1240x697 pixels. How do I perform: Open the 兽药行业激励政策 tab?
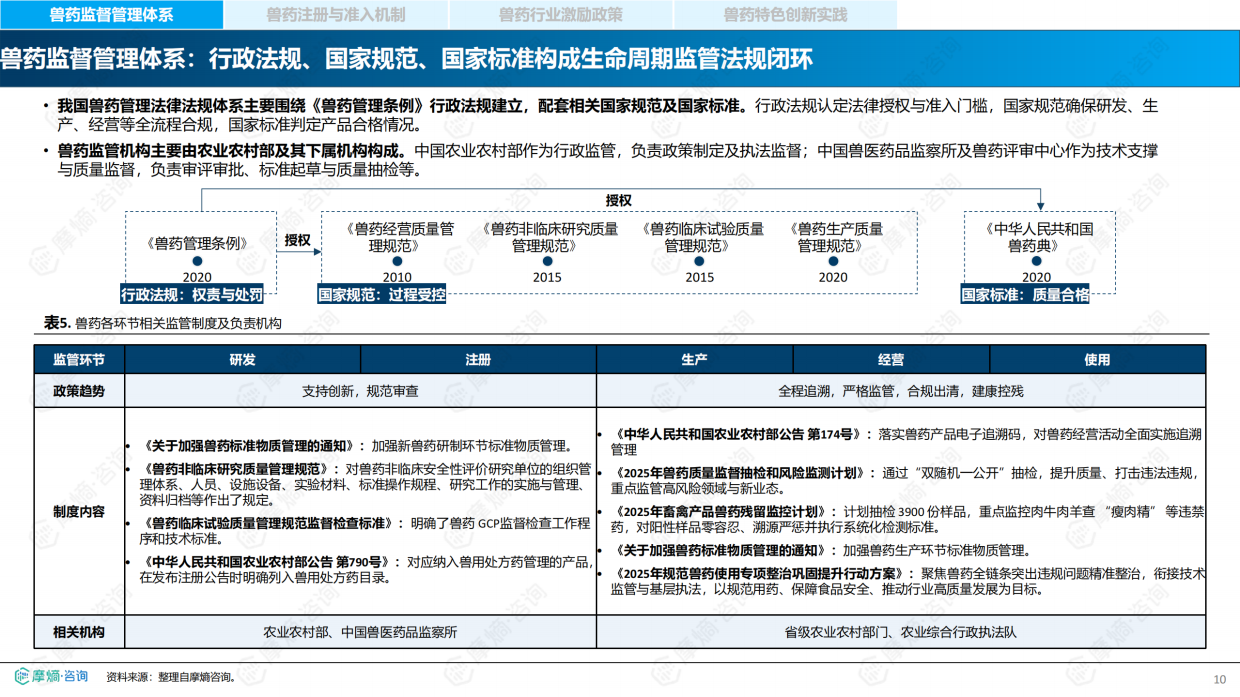coord(568,15)
